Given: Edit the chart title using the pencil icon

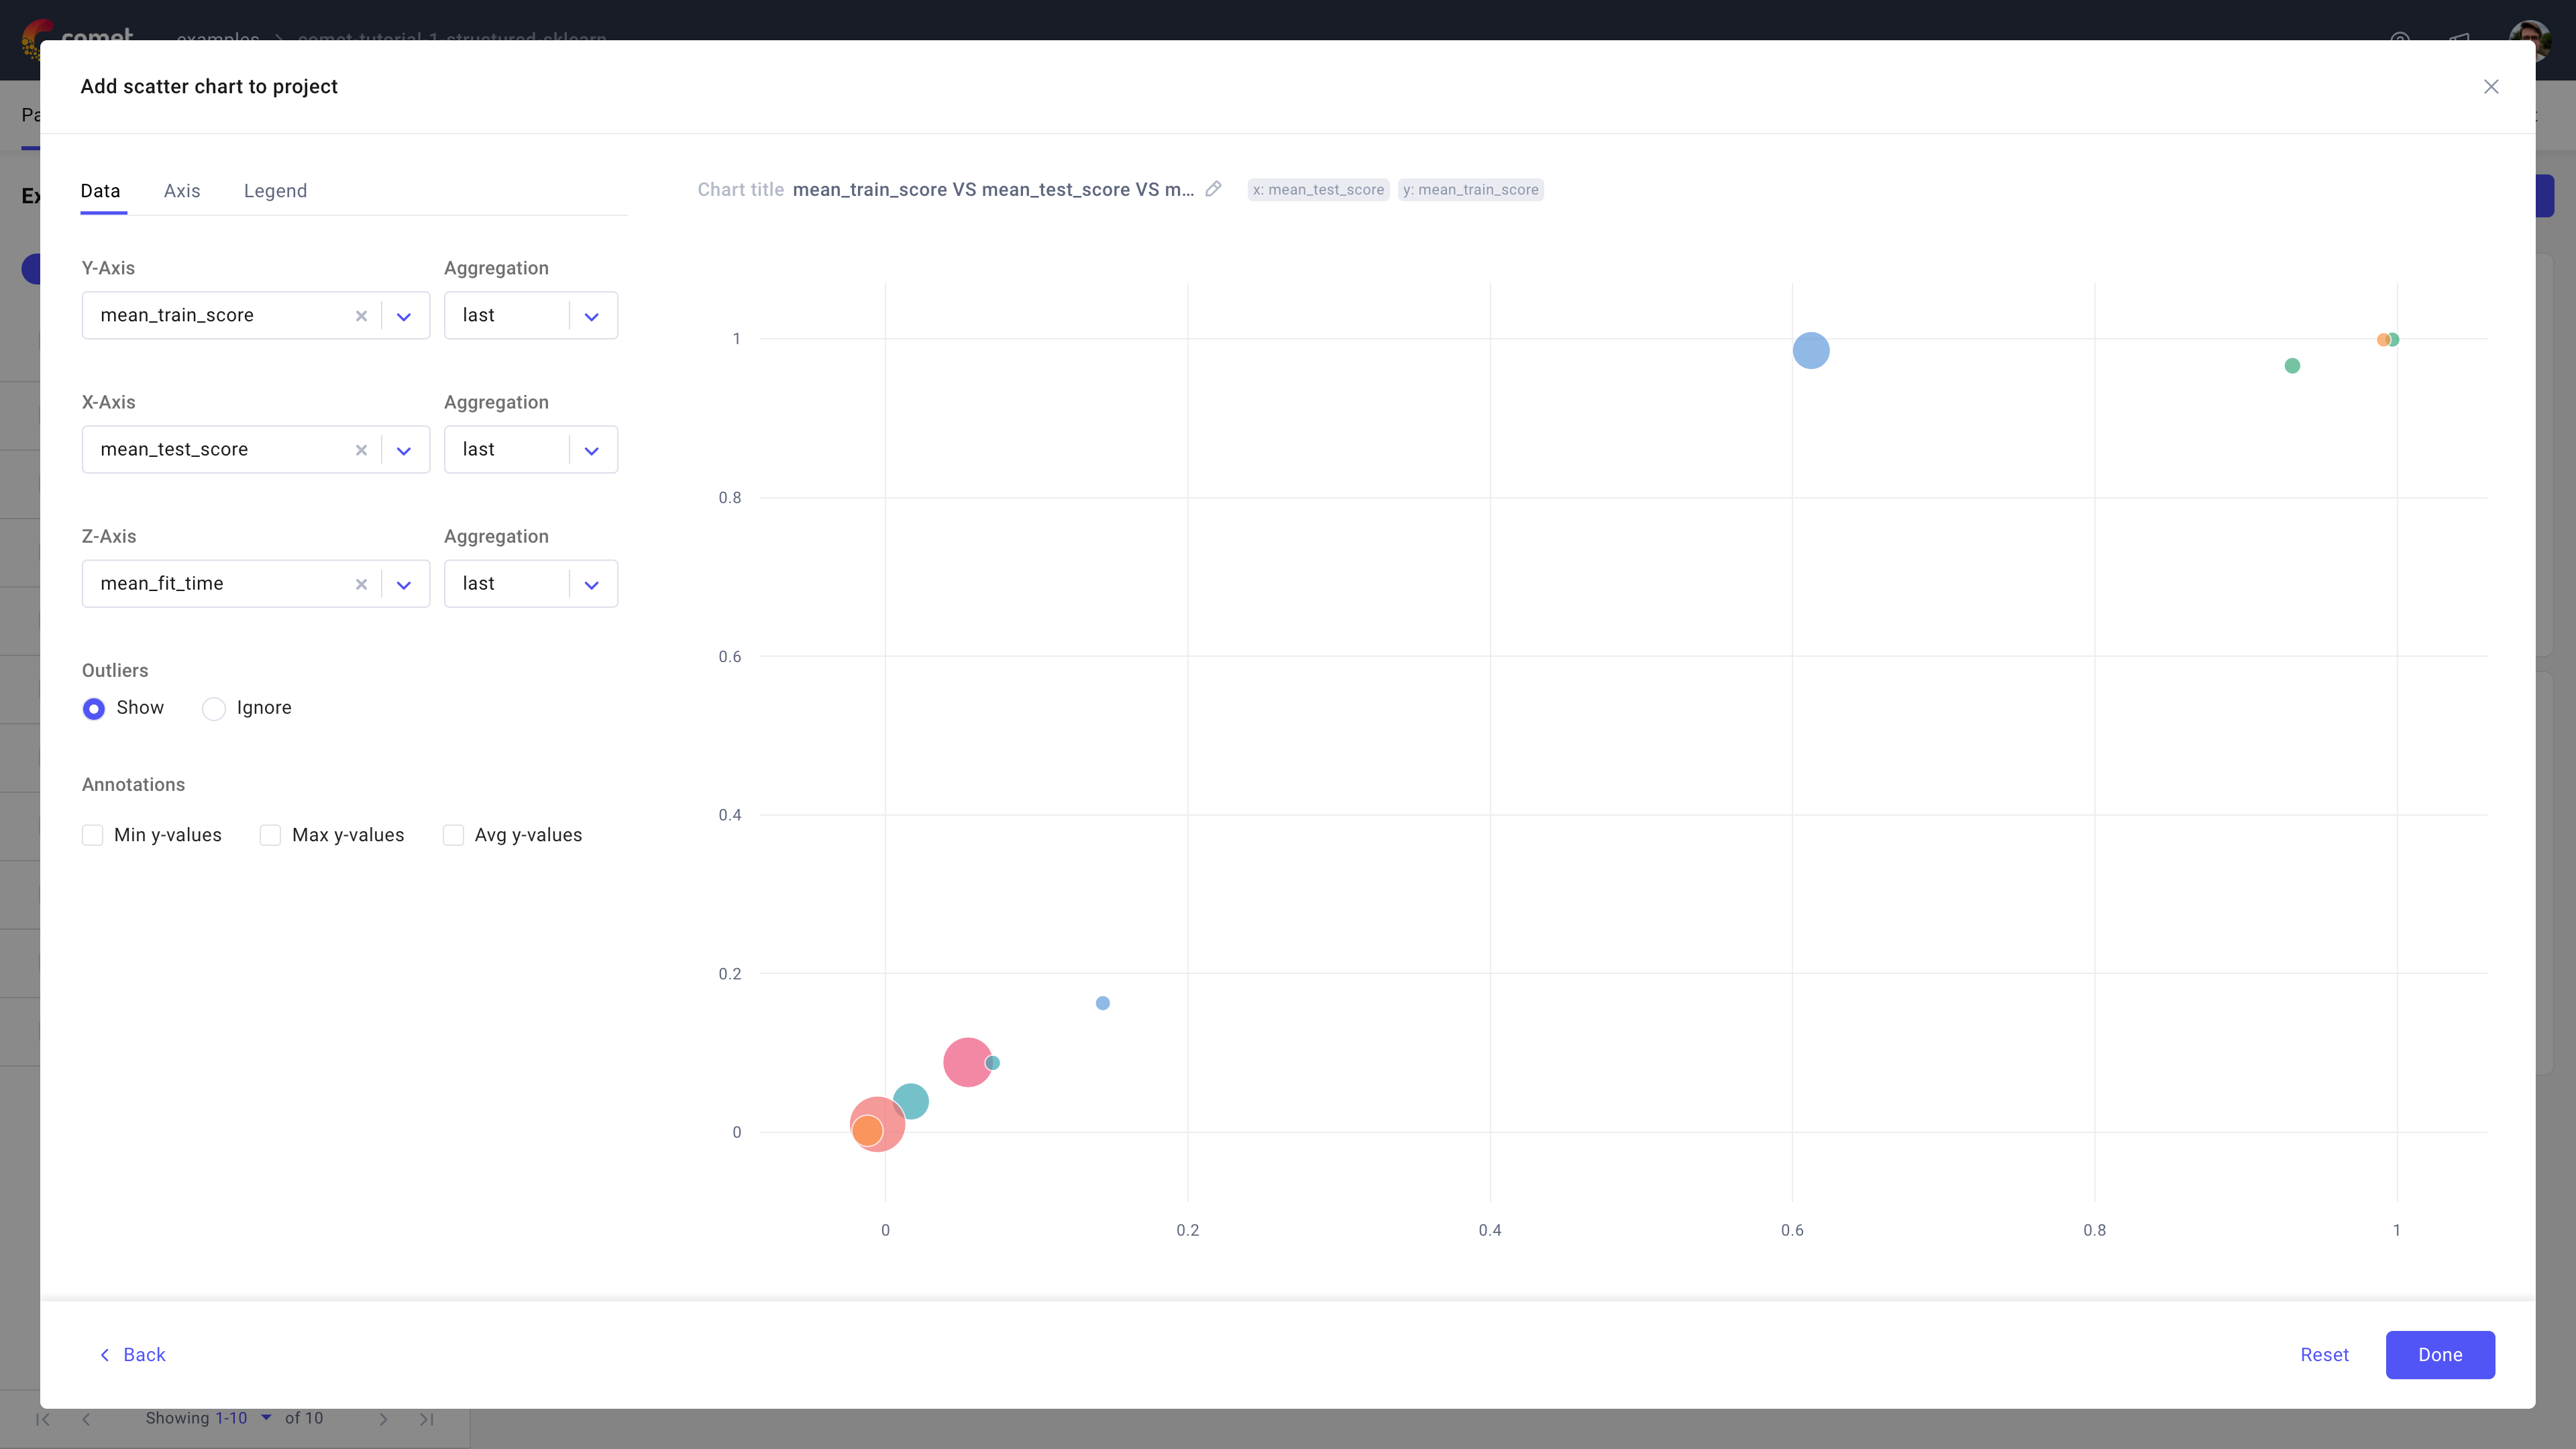Looking at the screenshot, I should tap(1213, 189).
